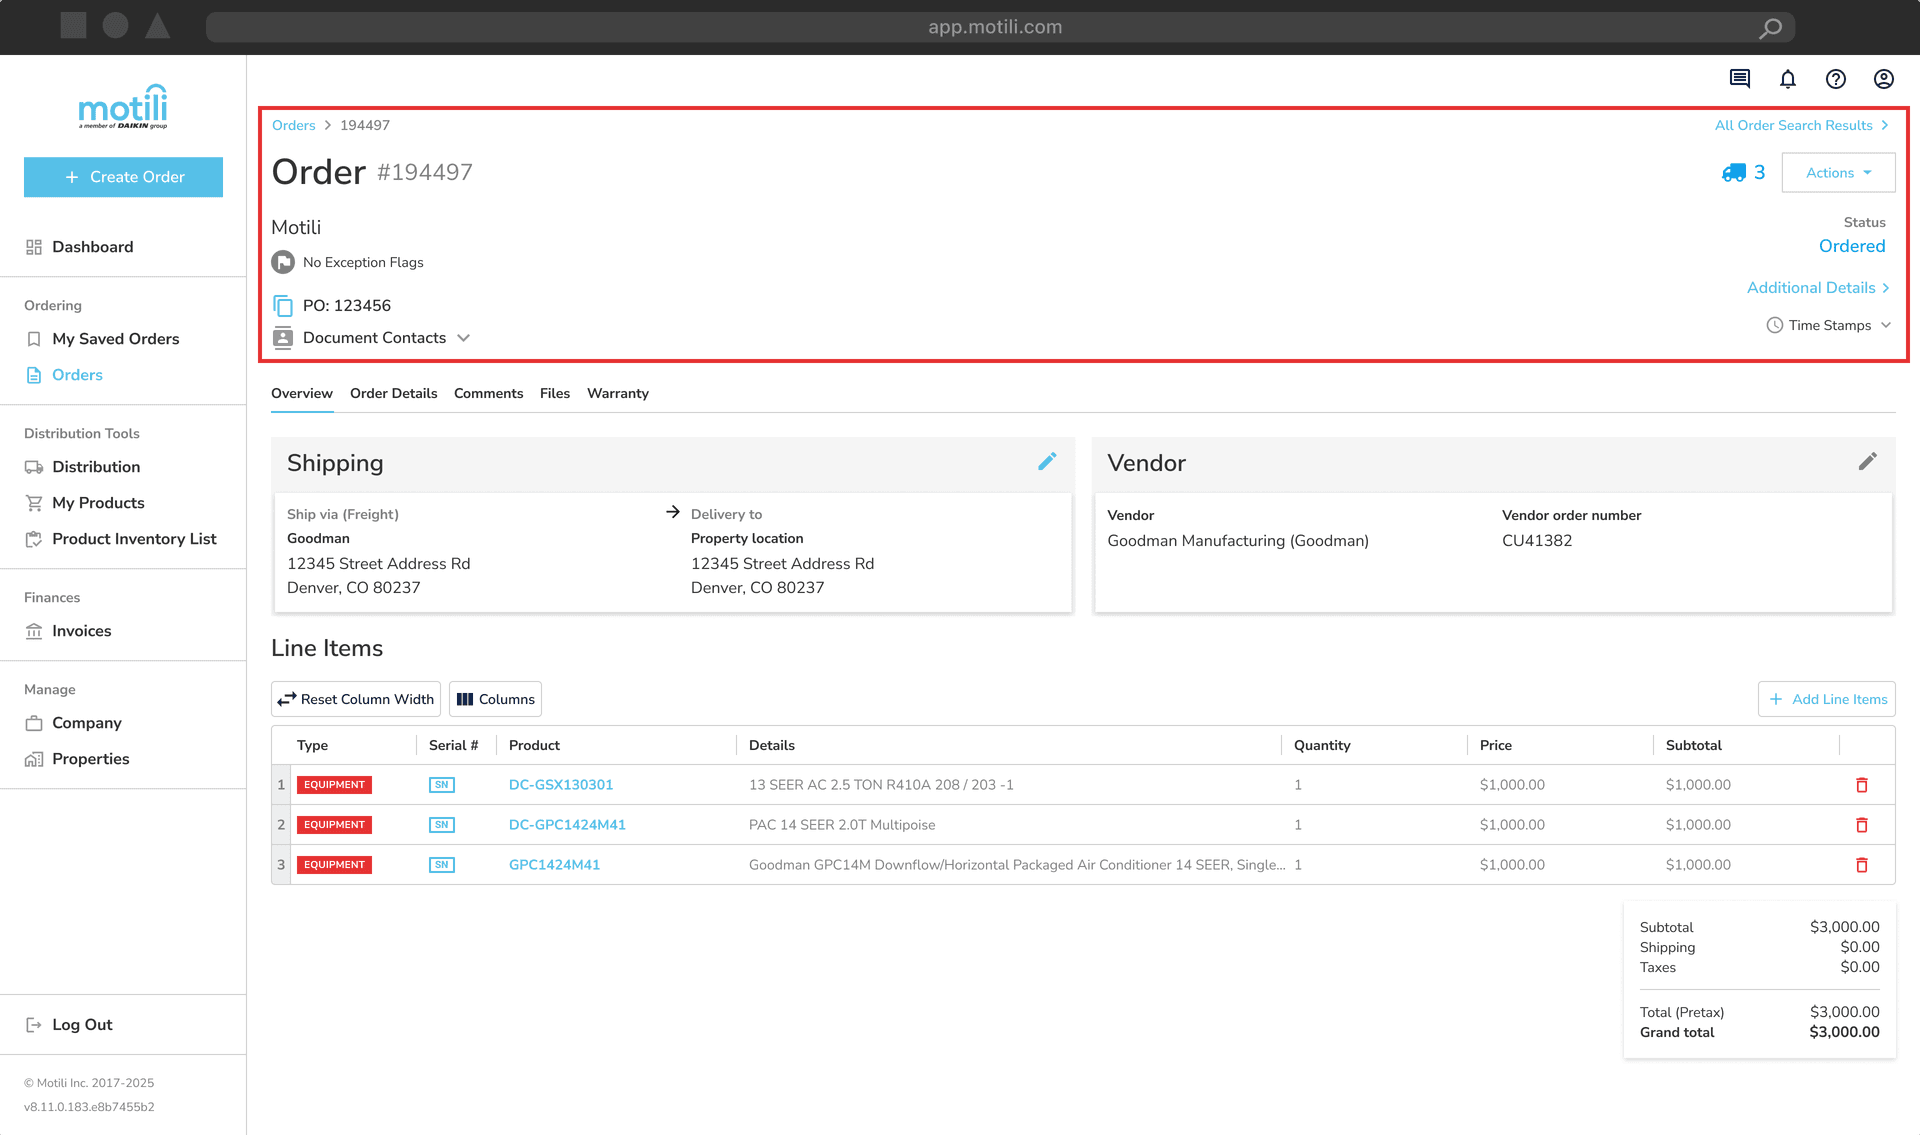Expand the Time Stamps section
The image size is (1920, 1135).
tap(1829, 325)
